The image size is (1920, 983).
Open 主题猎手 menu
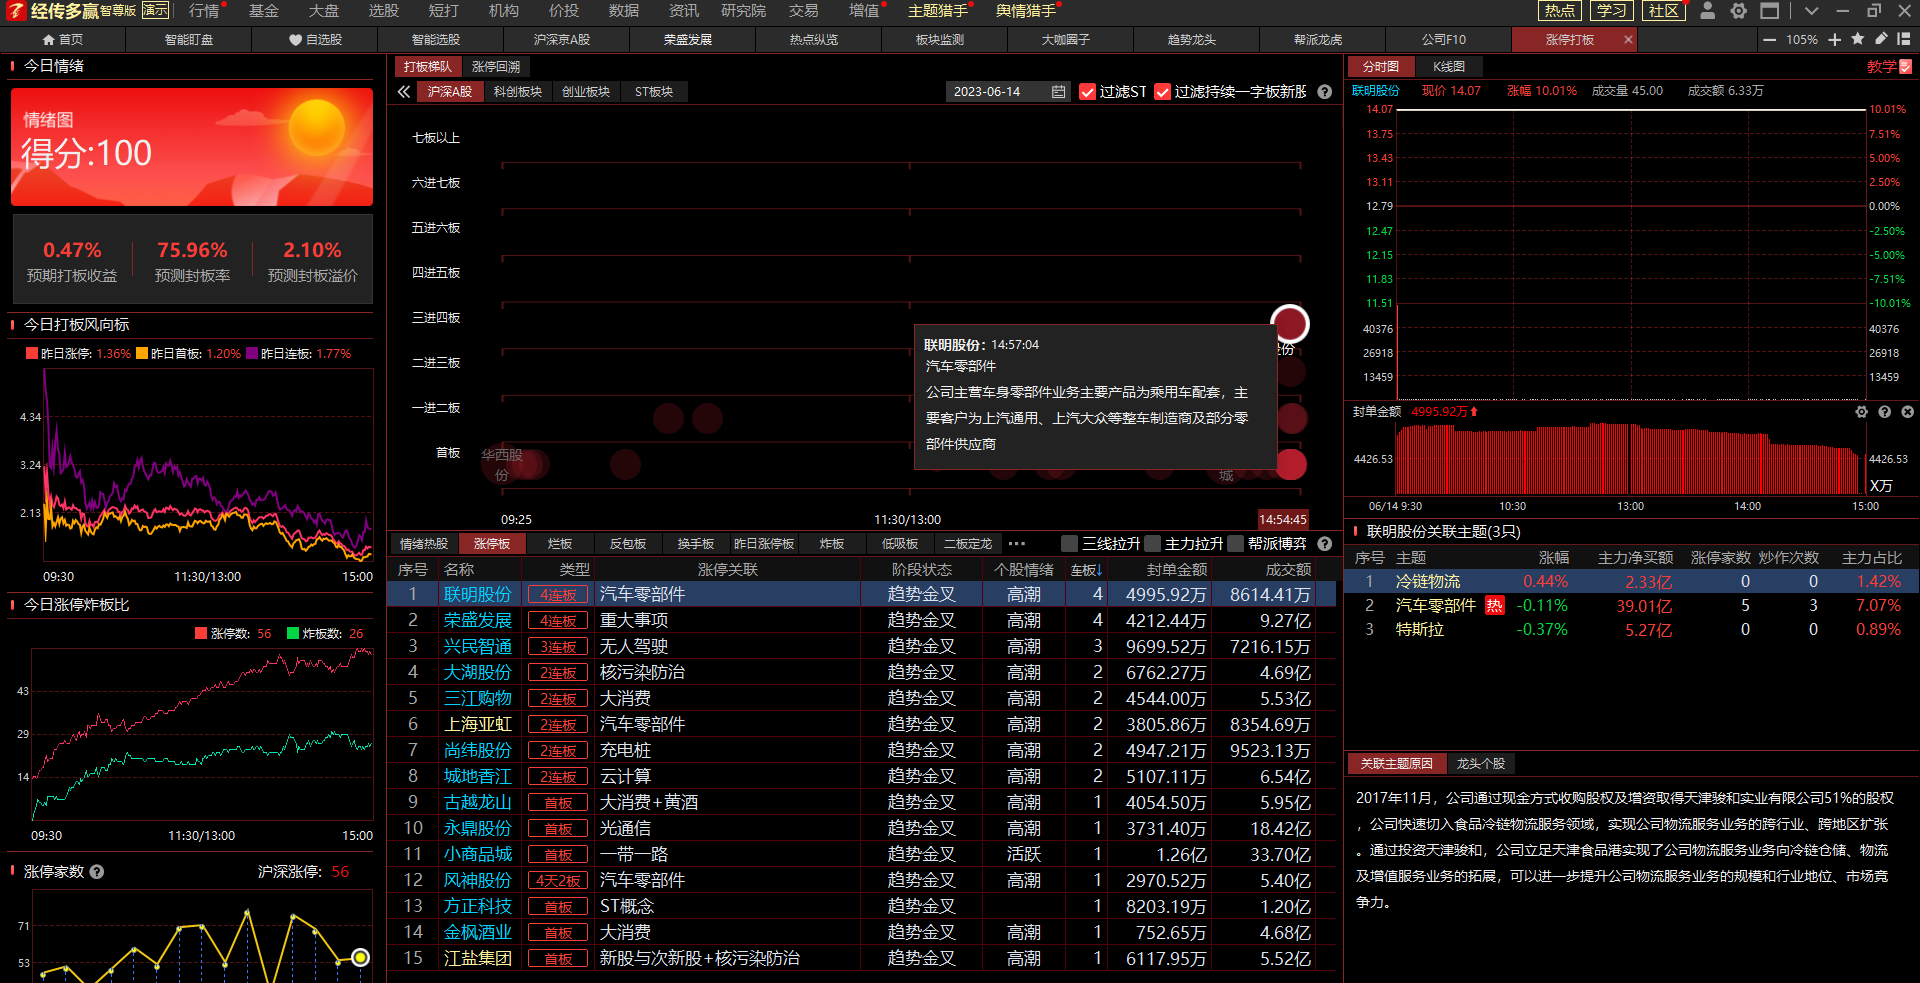pyautogui.click(x=938, y=11)
